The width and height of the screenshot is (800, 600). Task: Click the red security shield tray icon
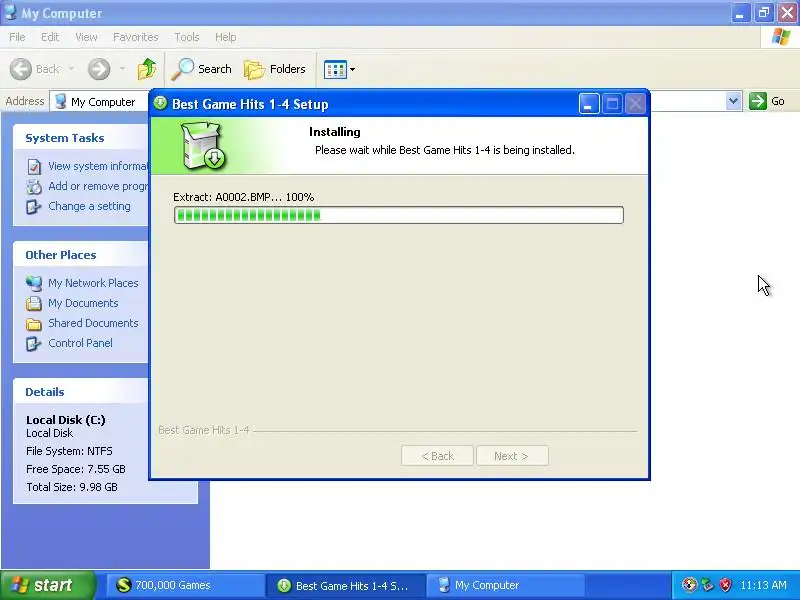click(726, 585)
